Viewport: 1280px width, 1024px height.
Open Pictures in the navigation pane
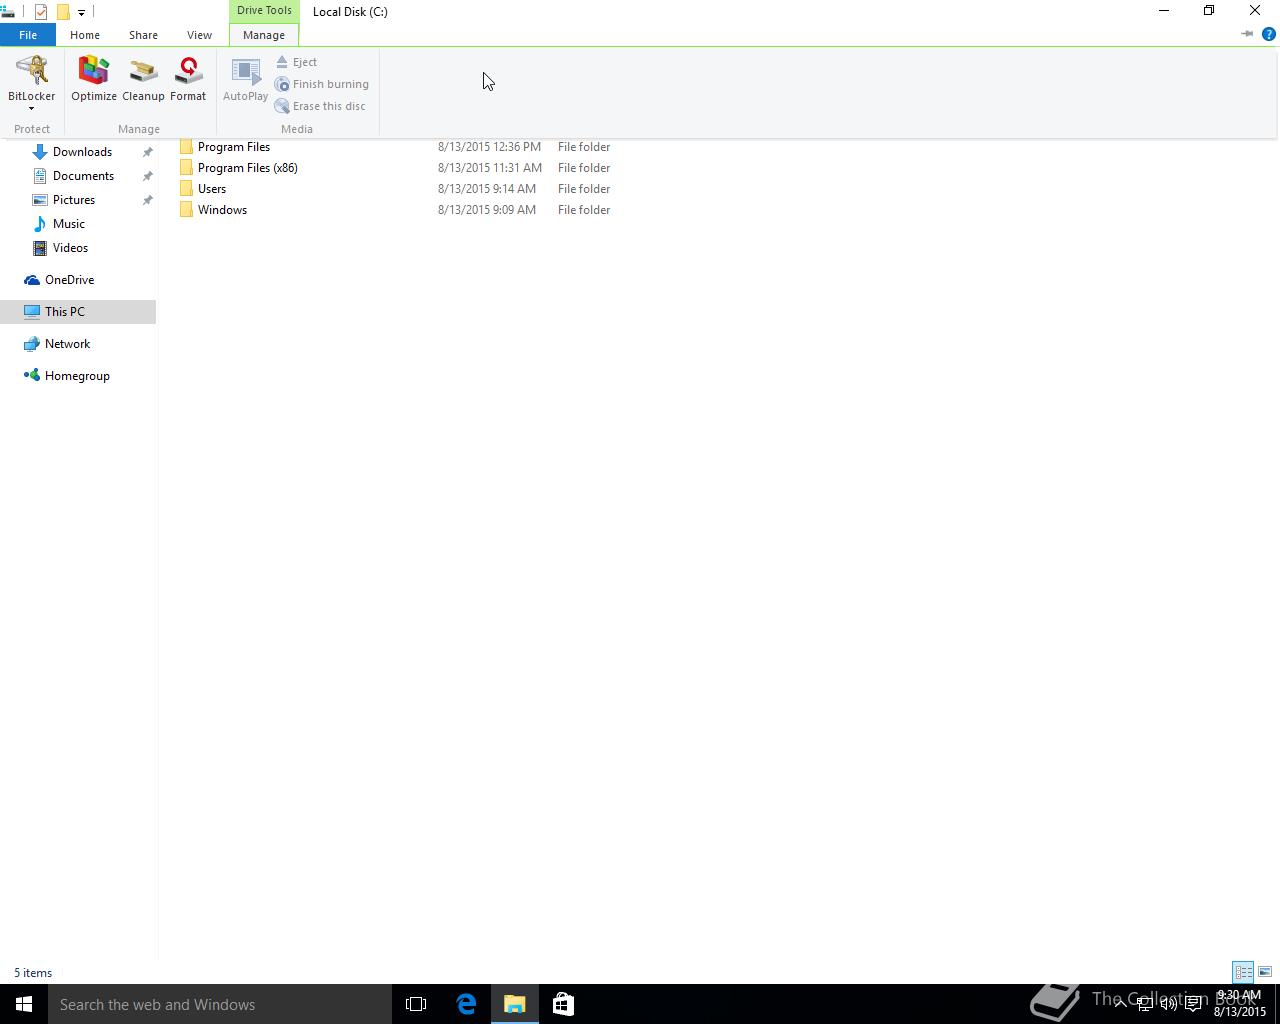(x=74, y=200)
